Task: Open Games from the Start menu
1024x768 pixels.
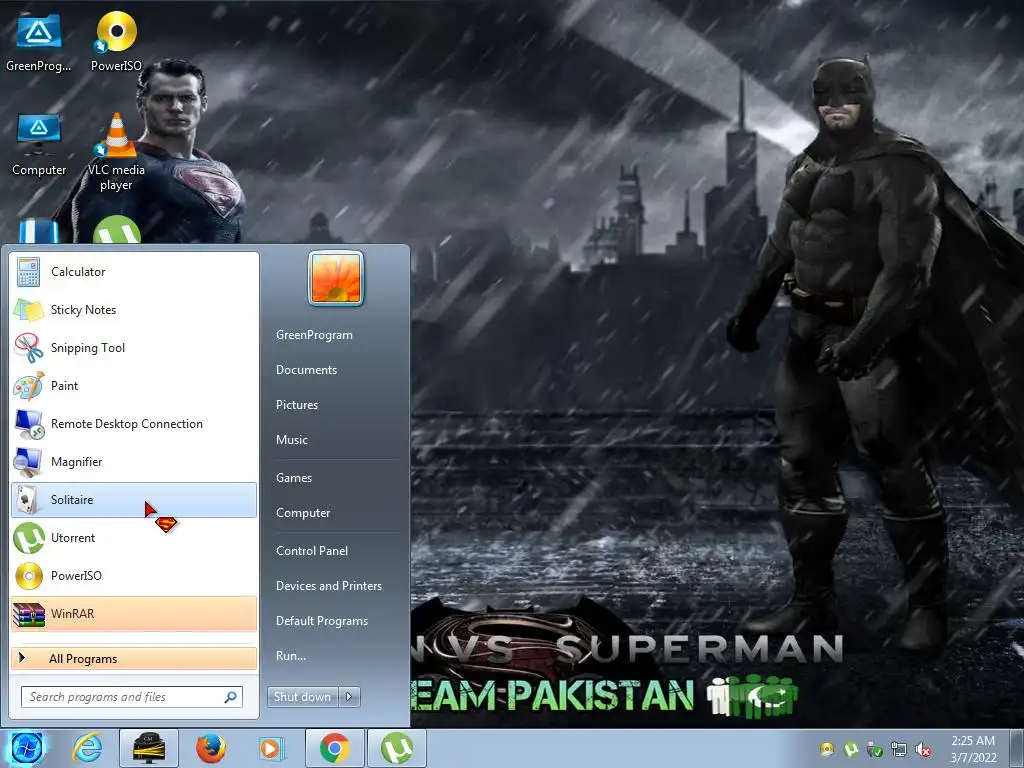Action: point(294,478)
